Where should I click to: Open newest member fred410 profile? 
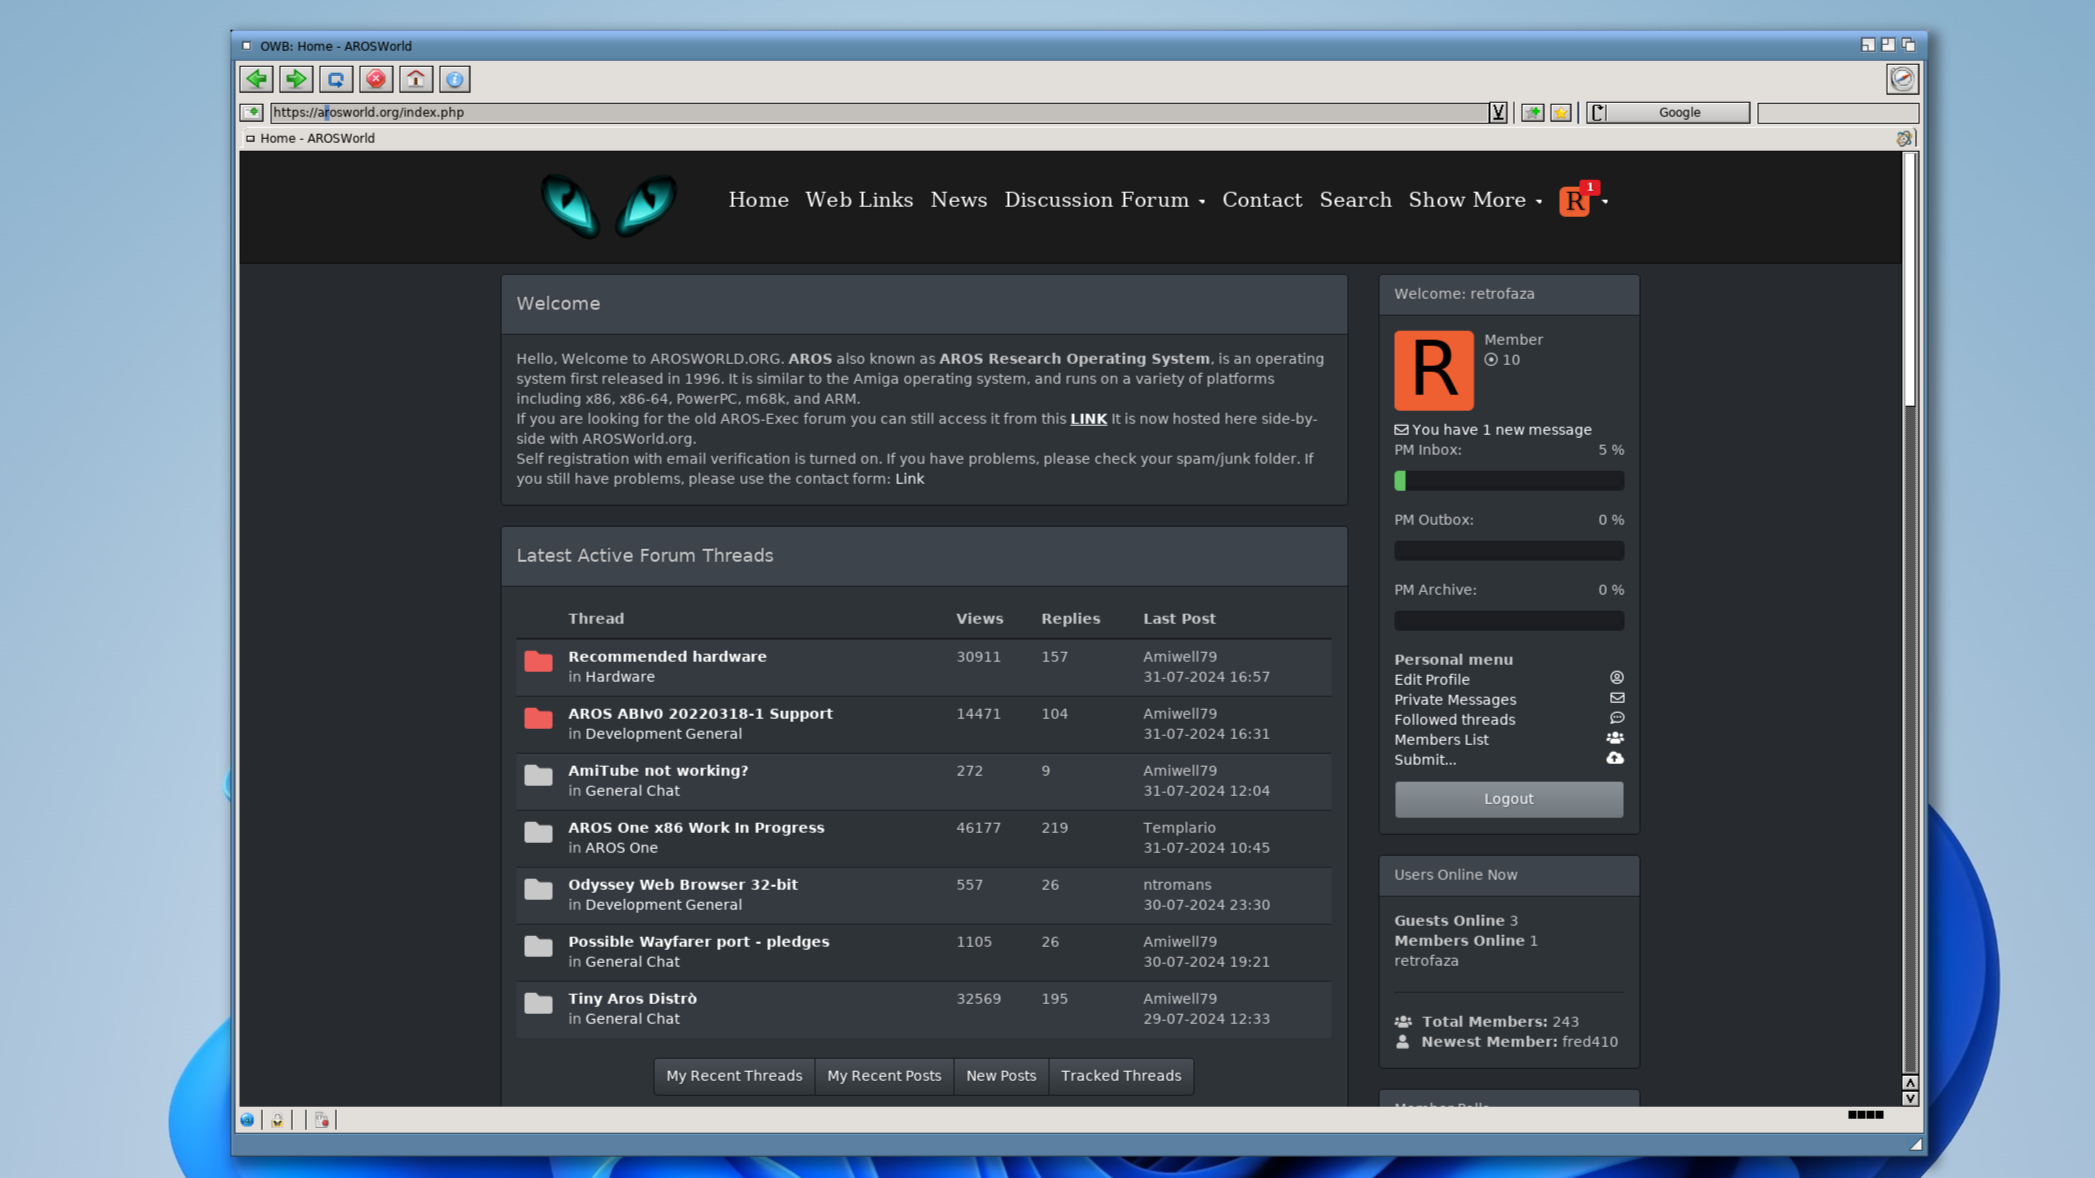[x=1589, y=1041]
